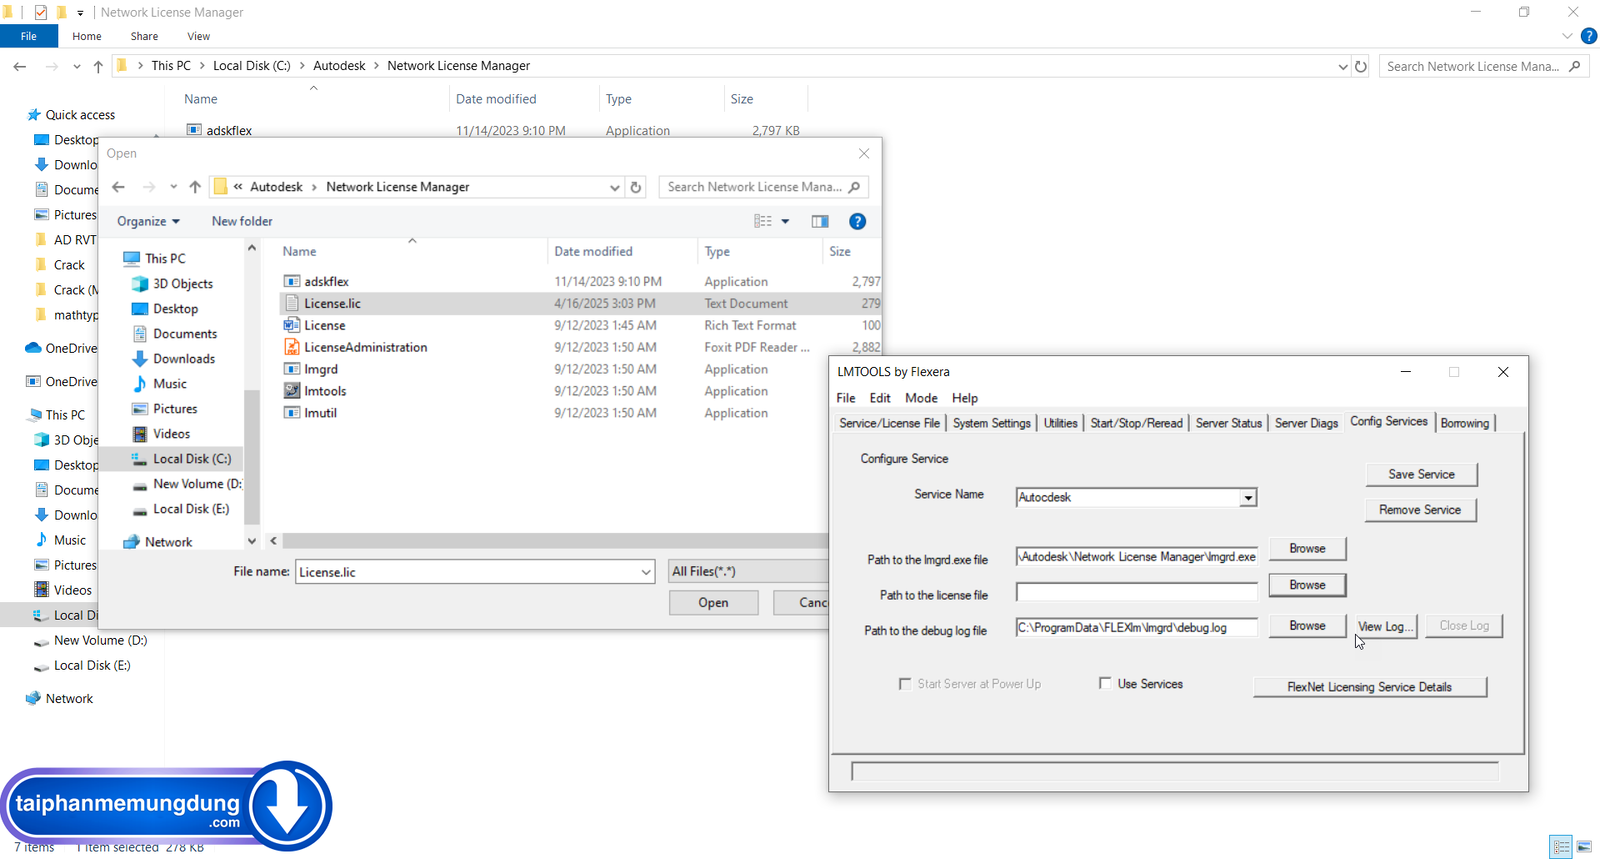Click the FlexNet Licensing Service Details button

1370,687
